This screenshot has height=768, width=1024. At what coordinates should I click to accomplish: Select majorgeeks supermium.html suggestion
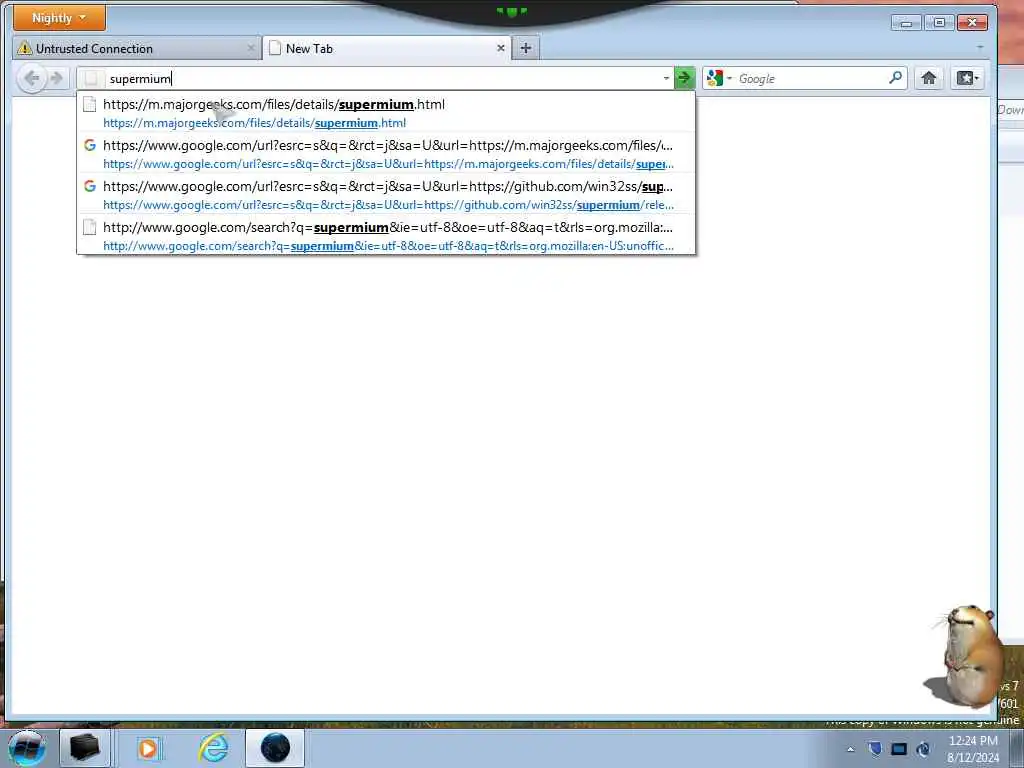(x=386, y=112)
